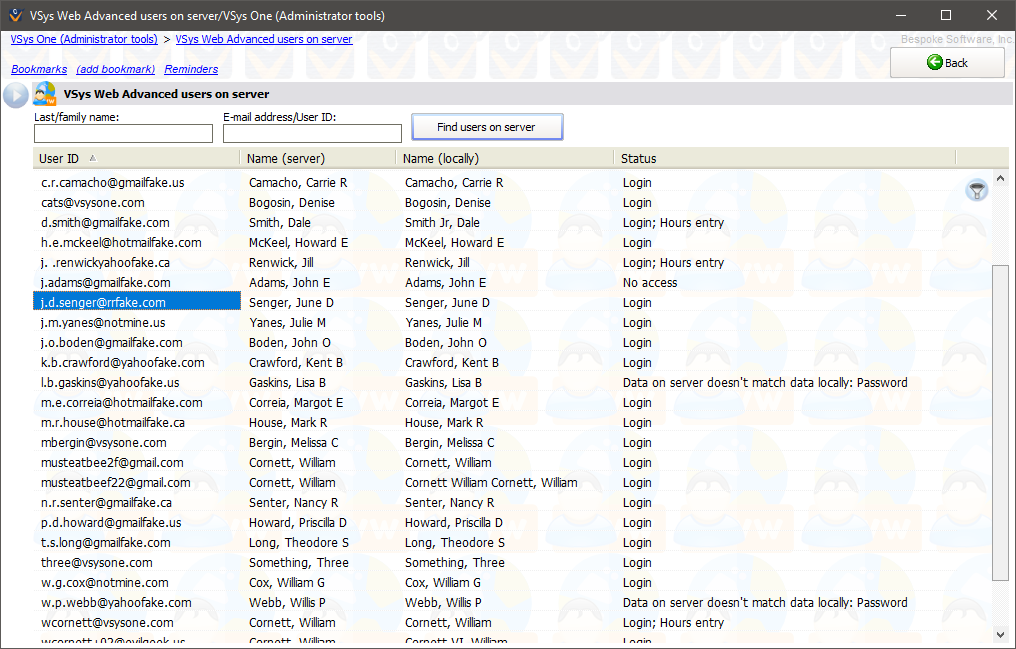This screenshot has width=1016, height=649.
Task: Click the VSys app icon in title bar
Action: (x=15, y=15)
